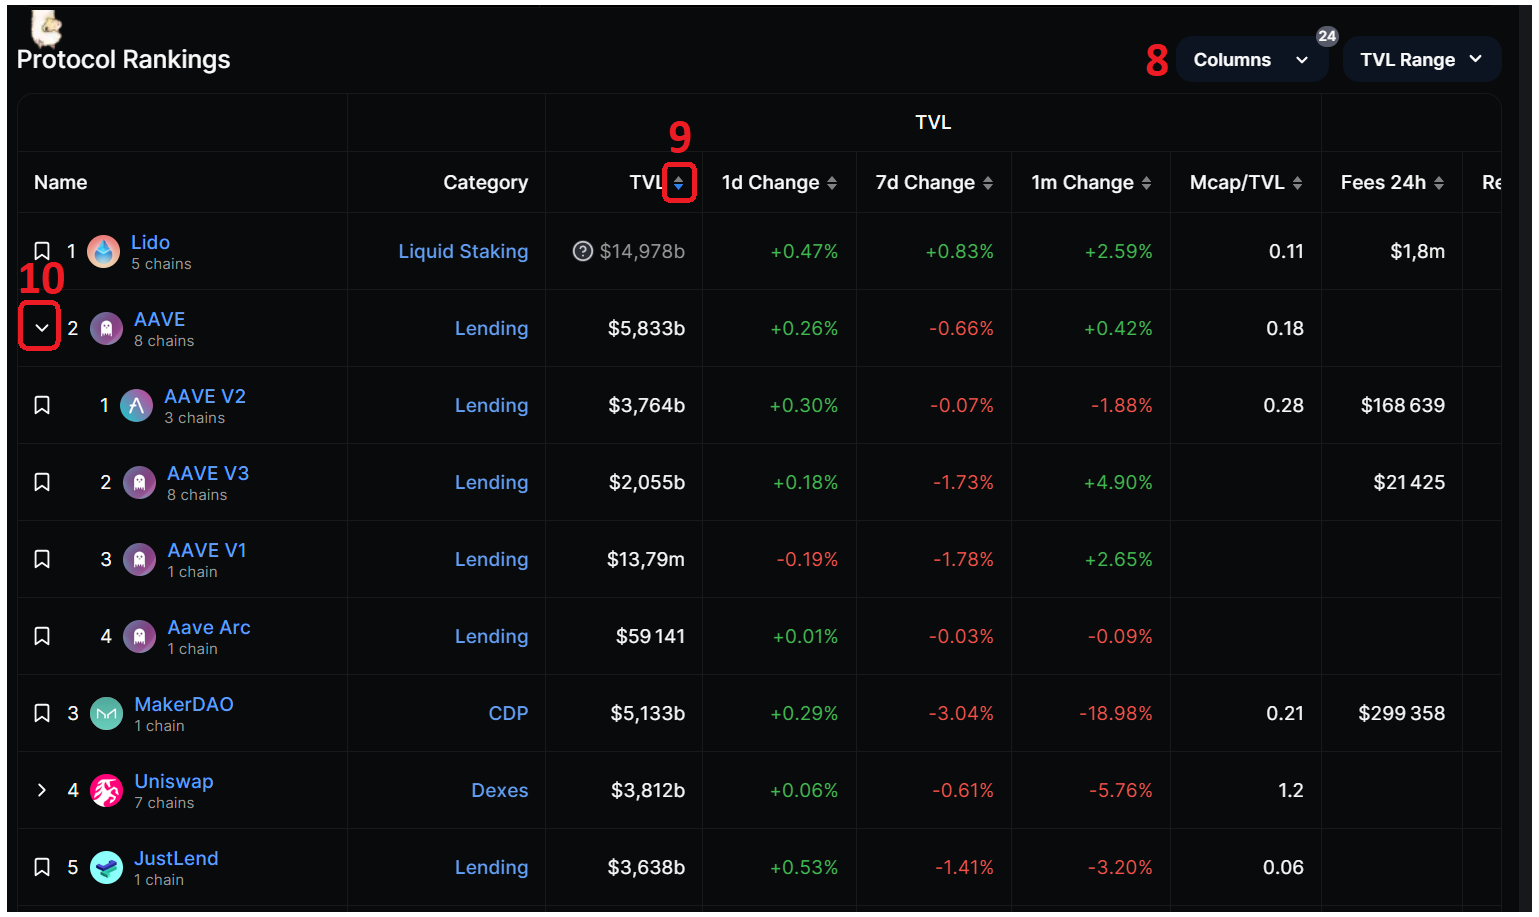Open the CDP category link
The width and height of the screenshot is (1539, 917).
coord(508,713)
